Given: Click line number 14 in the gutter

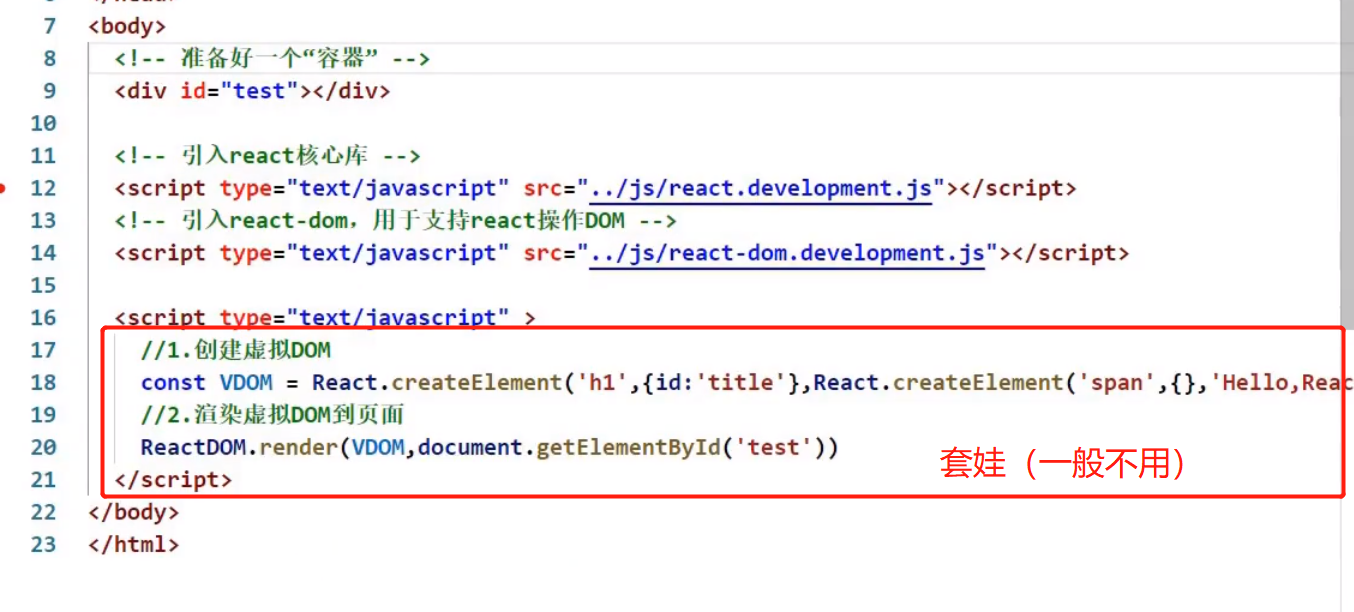Looking at the screenshot, I should (x=43, y=253).
